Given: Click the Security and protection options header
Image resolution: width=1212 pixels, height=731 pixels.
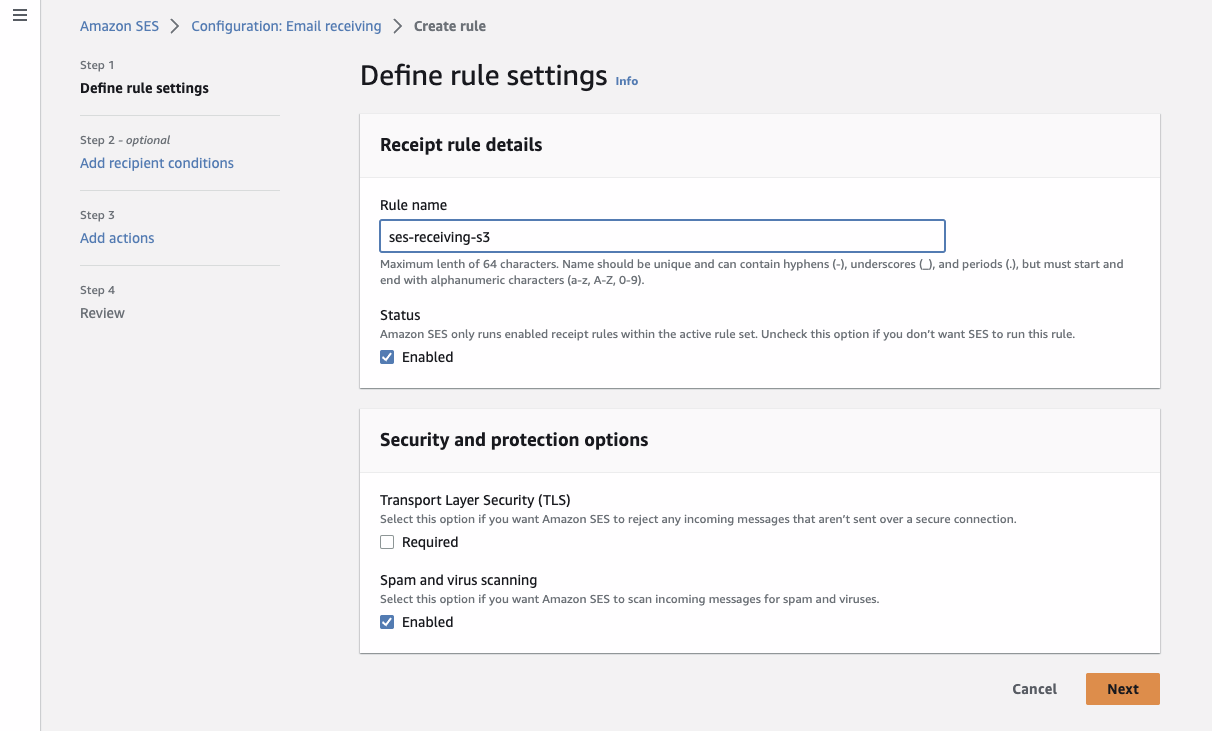Looking at the screenshot, I should click(514, 439).
